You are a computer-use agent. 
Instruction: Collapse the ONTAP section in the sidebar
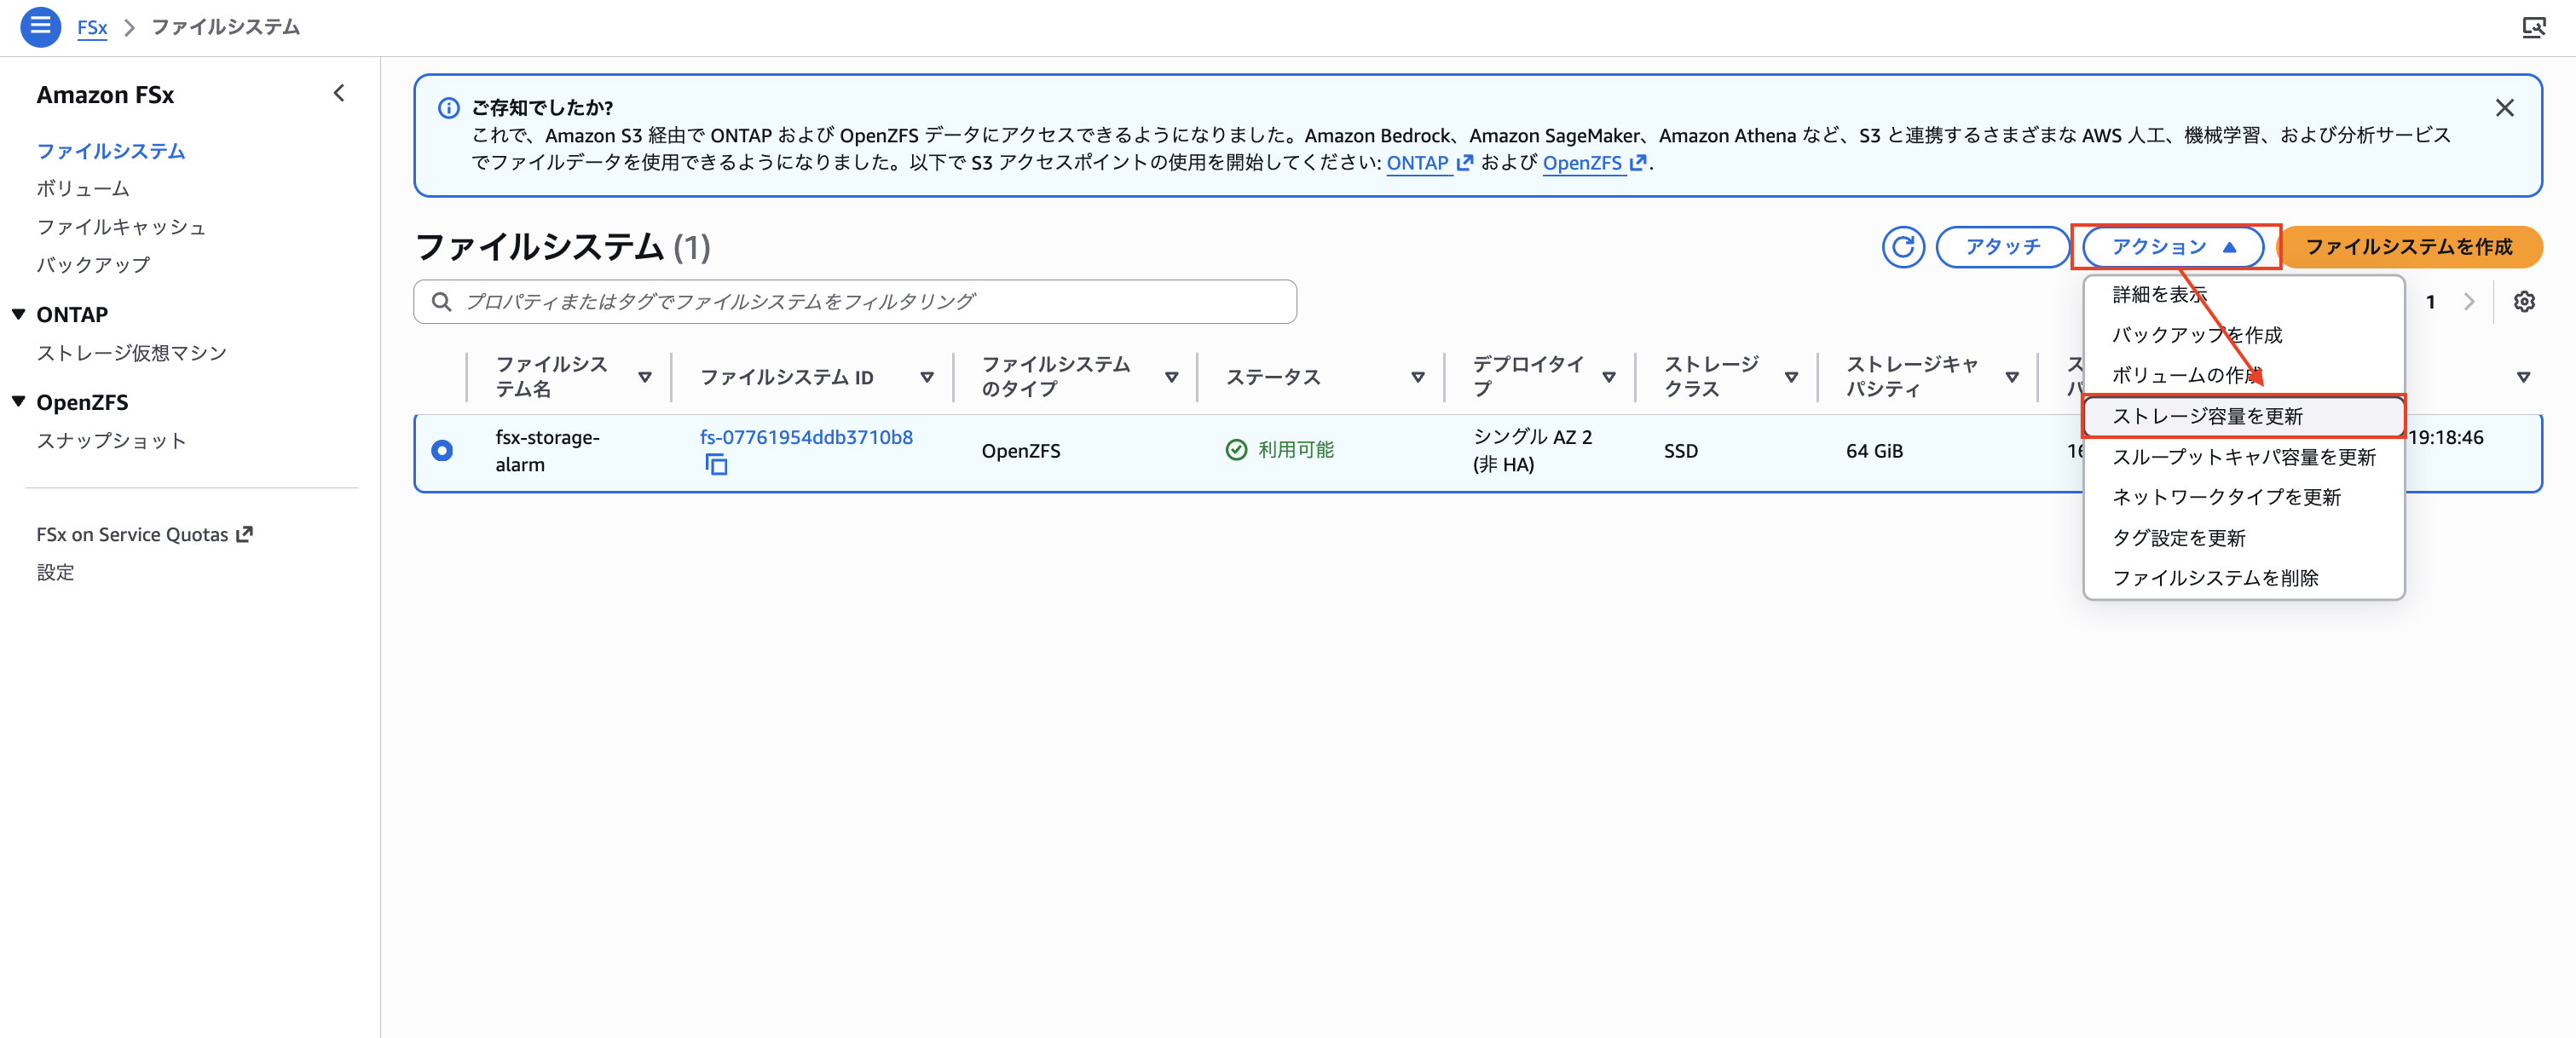point(18,313)
